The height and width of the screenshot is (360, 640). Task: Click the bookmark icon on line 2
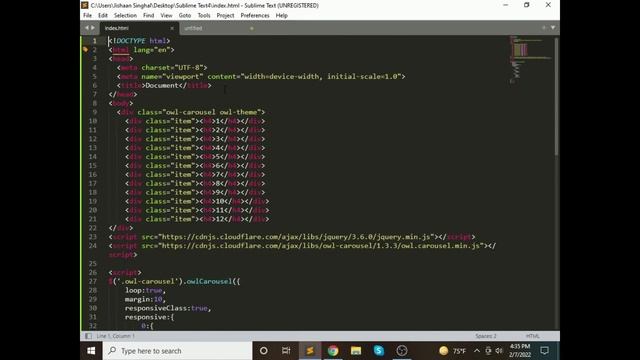[85, 49]
